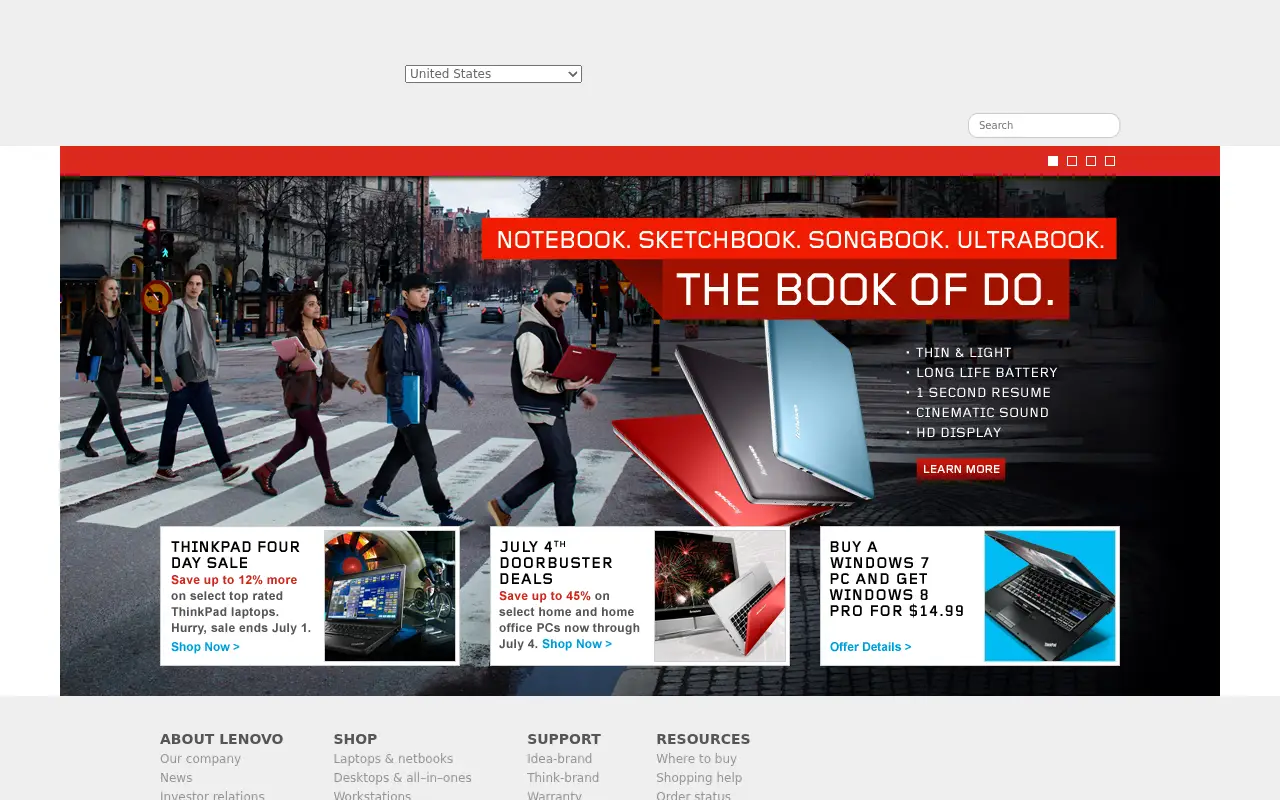Open the Think-brand support link
The width and height of the screenshot is (1280, 800).
click(563, 778)
